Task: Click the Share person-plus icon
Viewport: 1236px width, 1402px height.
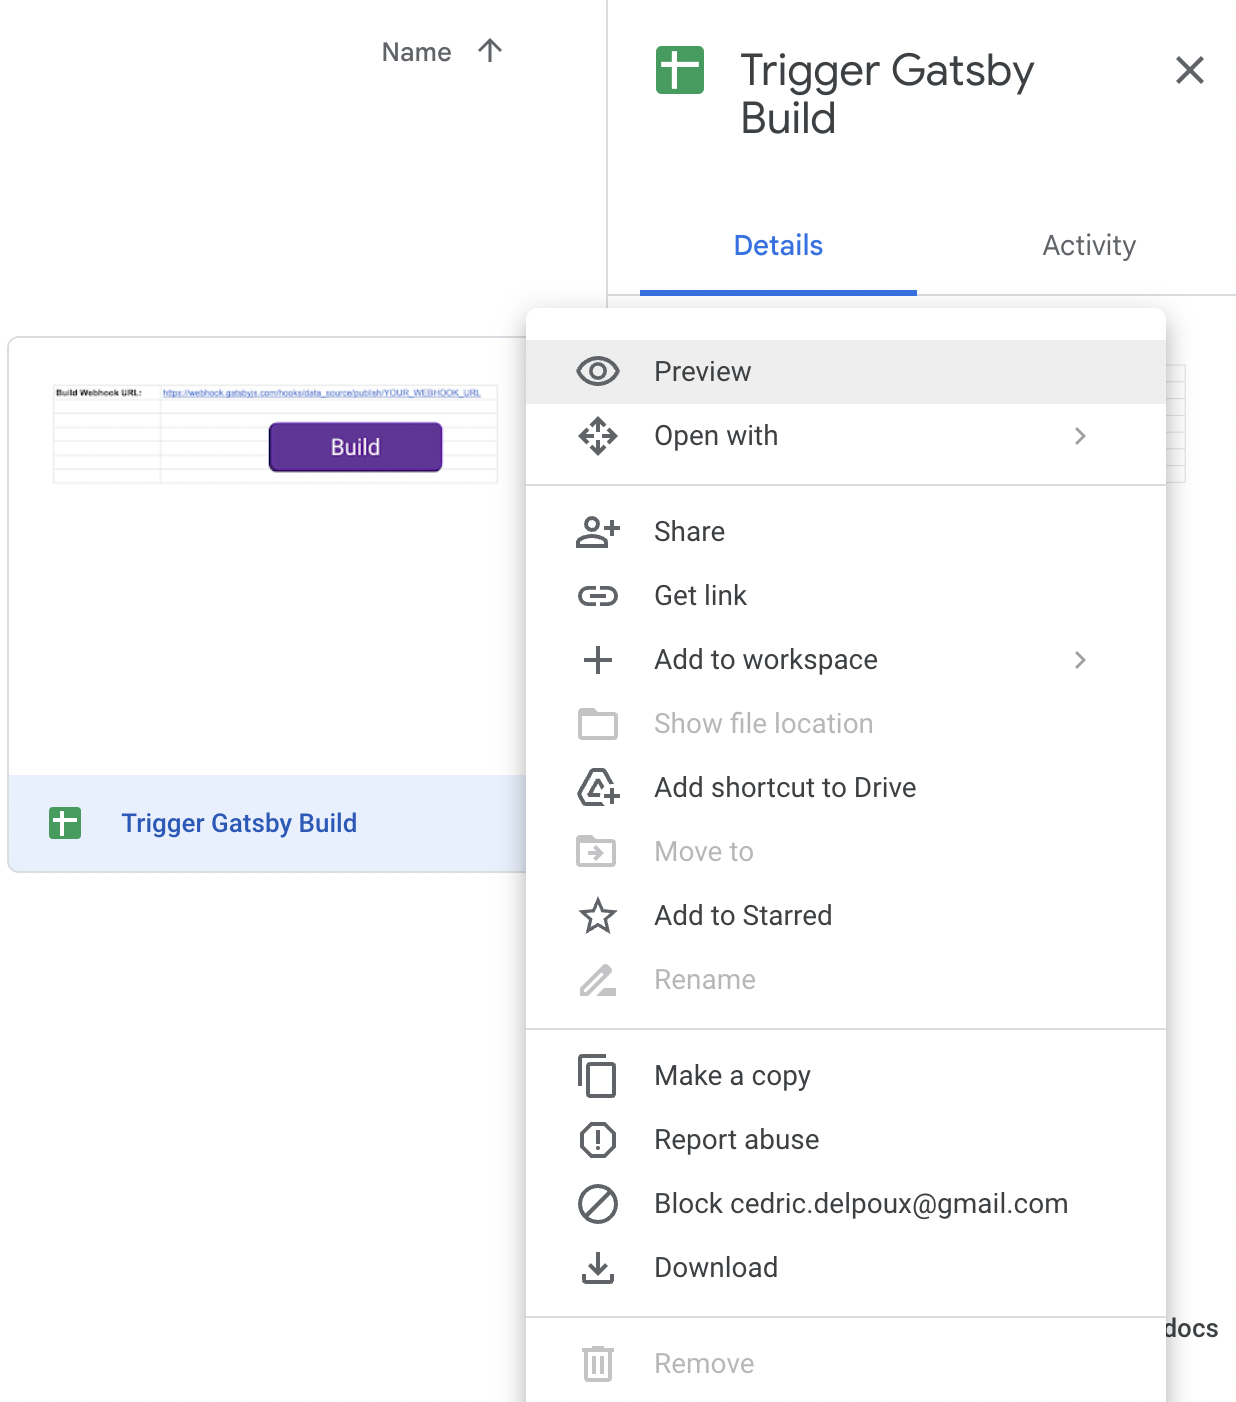Action: click(x=598, y=532)
